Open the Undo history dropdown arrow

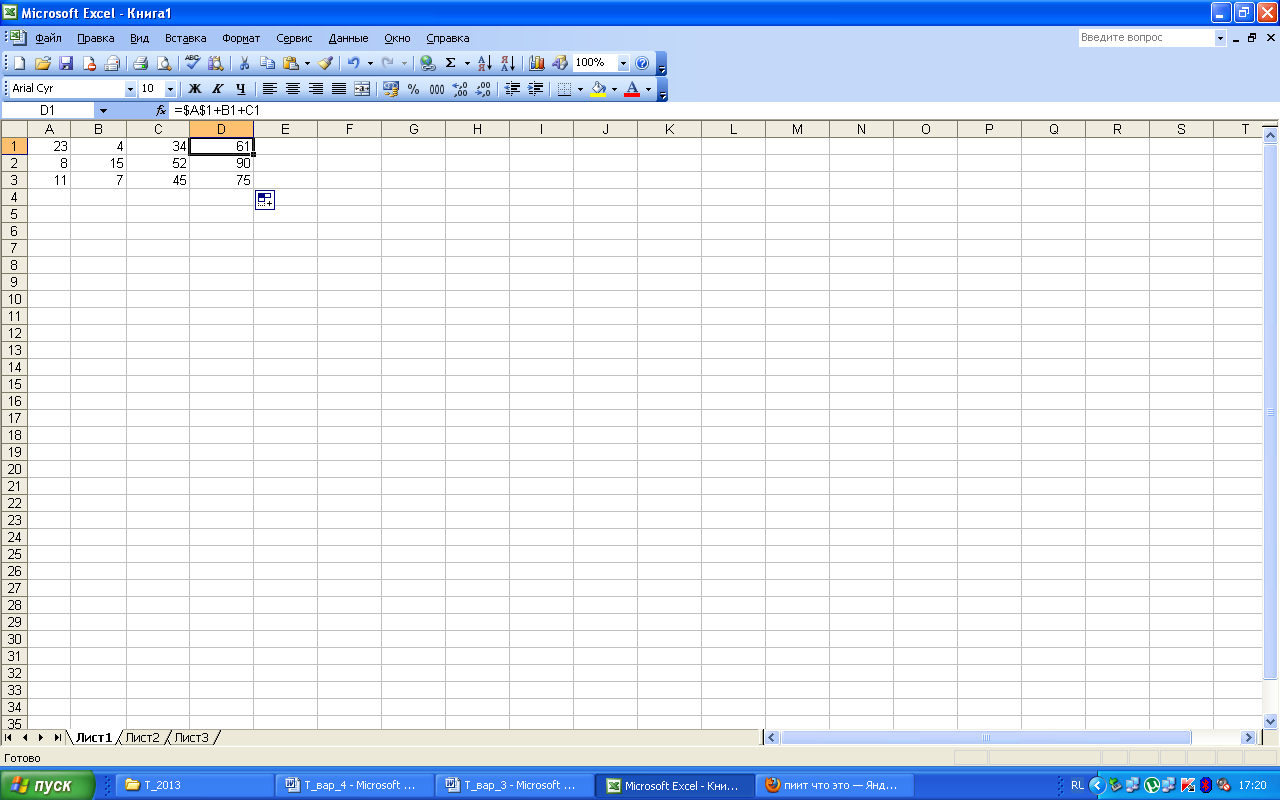click(370, 63)
